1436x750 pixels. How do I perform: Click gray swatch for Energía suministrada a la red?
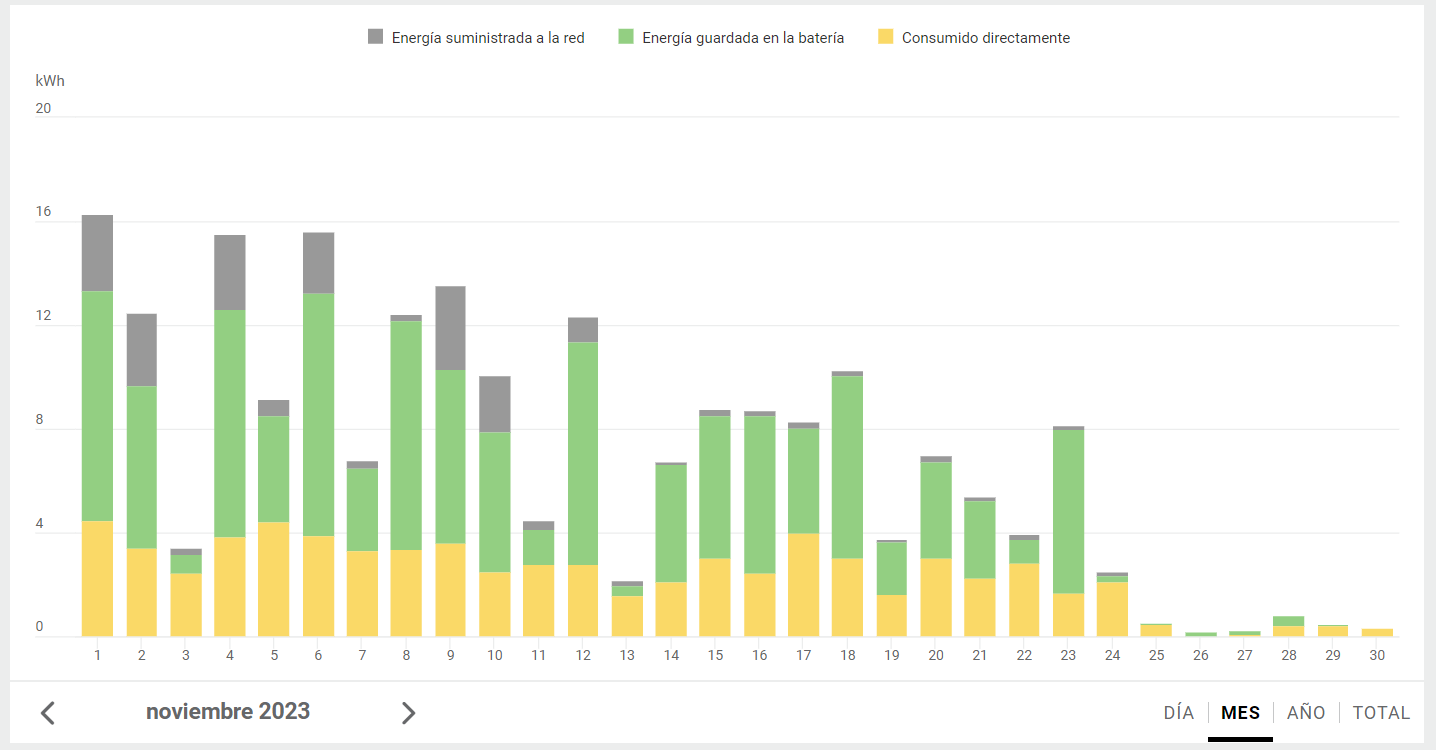tap(376, 37)
